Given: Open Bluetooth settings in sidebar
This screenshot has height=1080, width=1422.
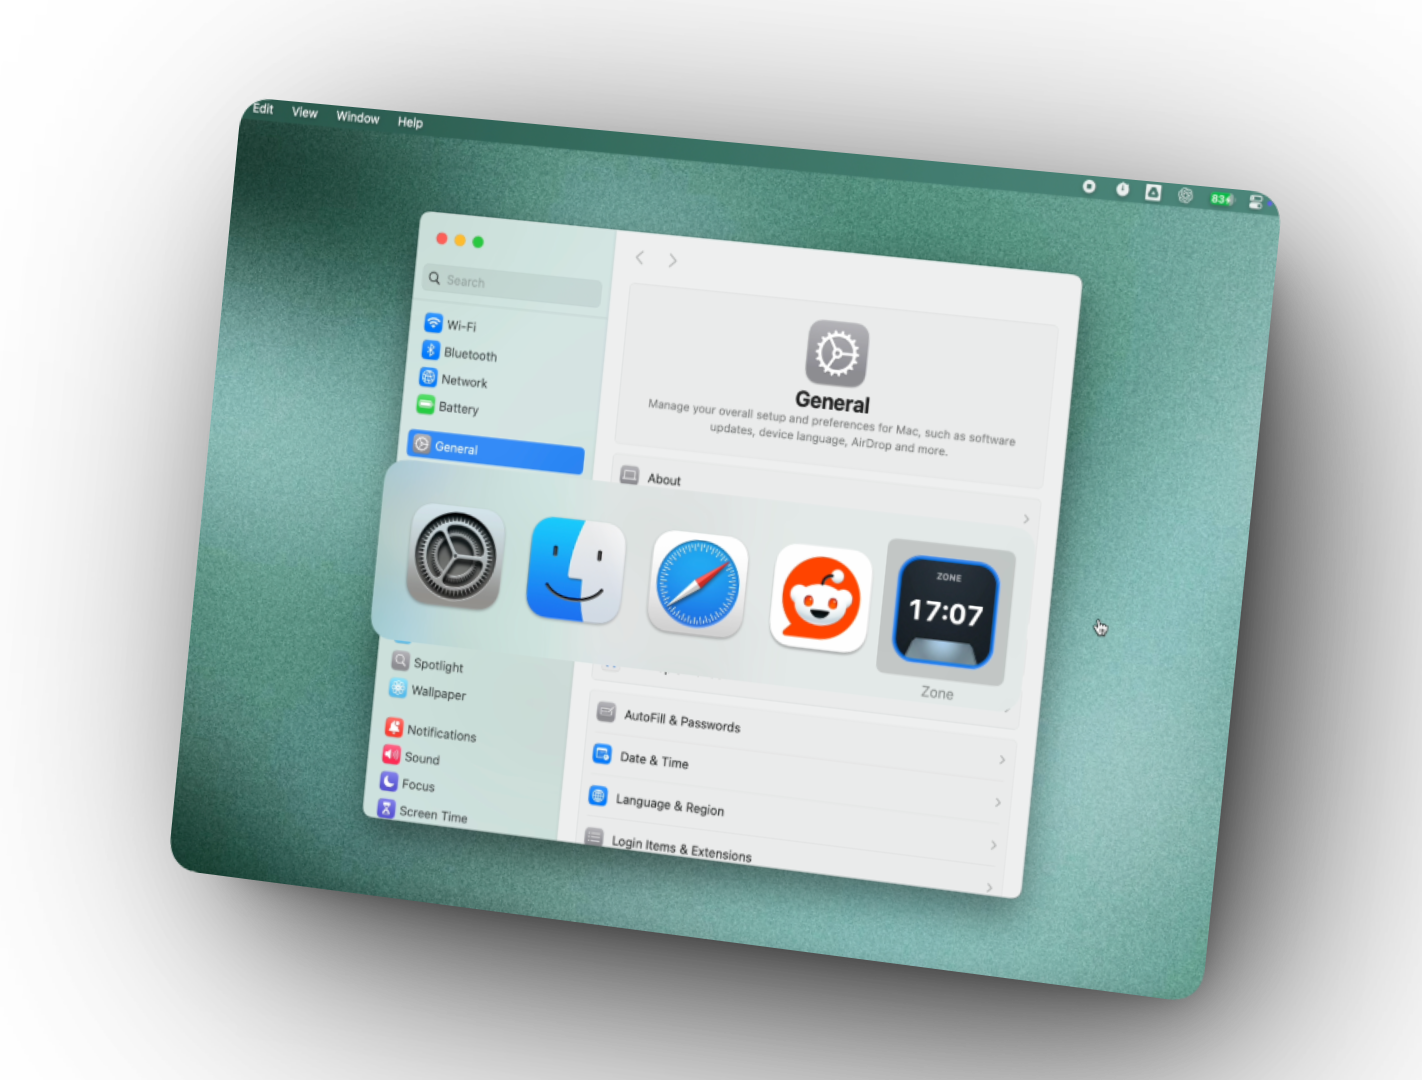Looking at the screenshot, I should (459, 352).
